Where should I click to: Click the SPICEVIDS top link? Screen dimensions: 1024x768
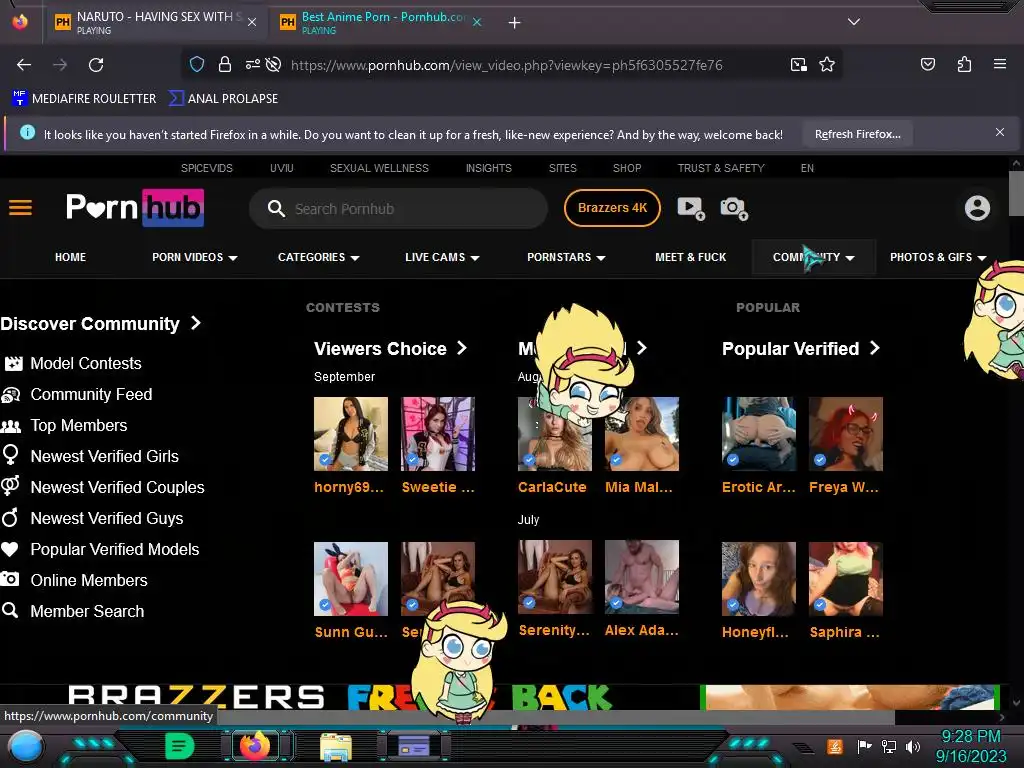[206, 168]
